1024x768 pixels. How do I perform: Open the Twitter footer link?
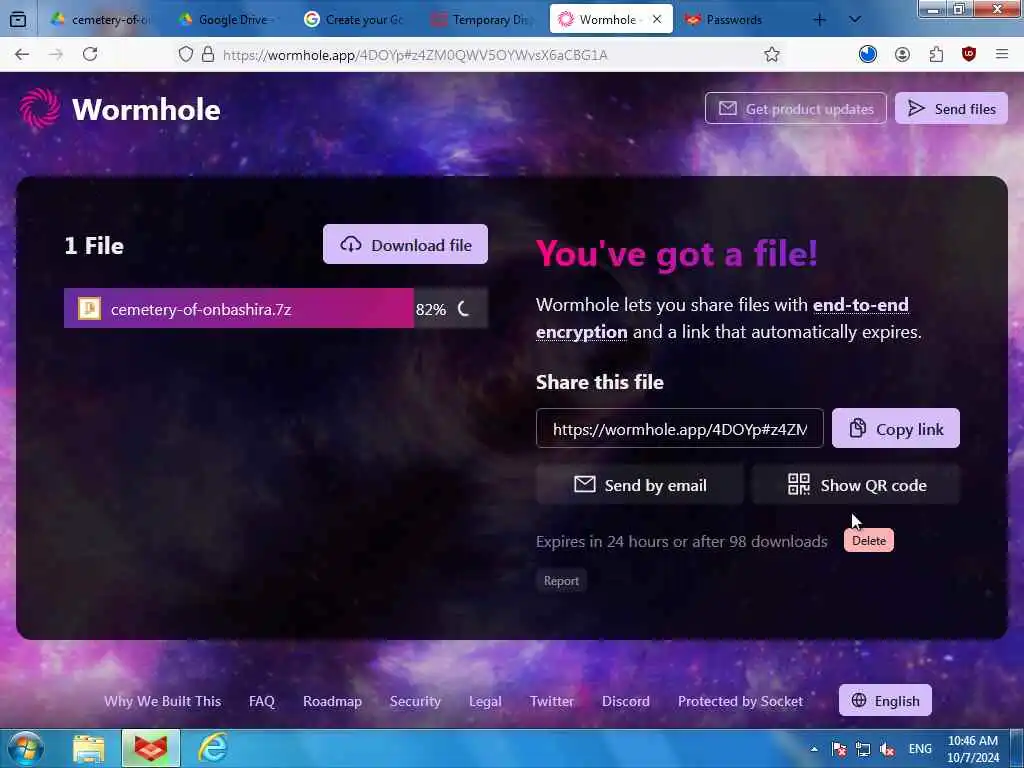[552, 701]
